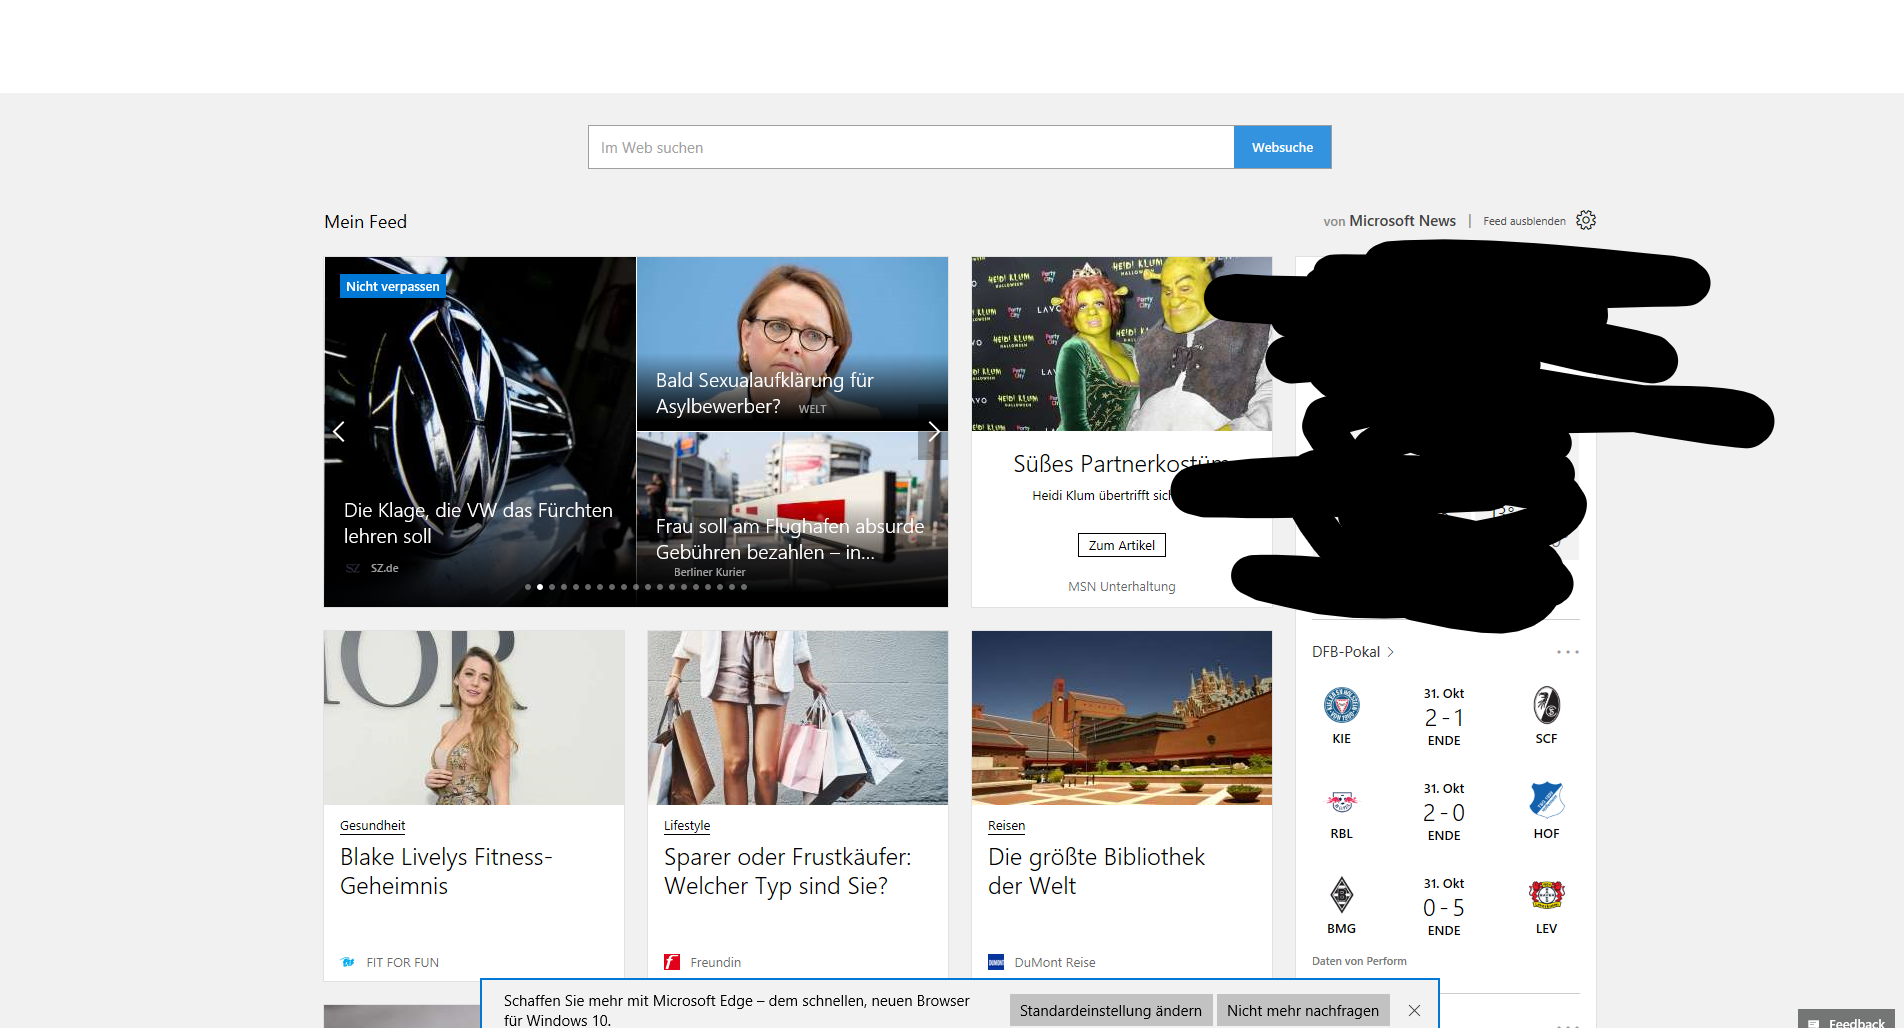Click 'MSN Unterhaltung' source label
This screenshot has height=1028, width=1904.
[x=1121, y=587]
